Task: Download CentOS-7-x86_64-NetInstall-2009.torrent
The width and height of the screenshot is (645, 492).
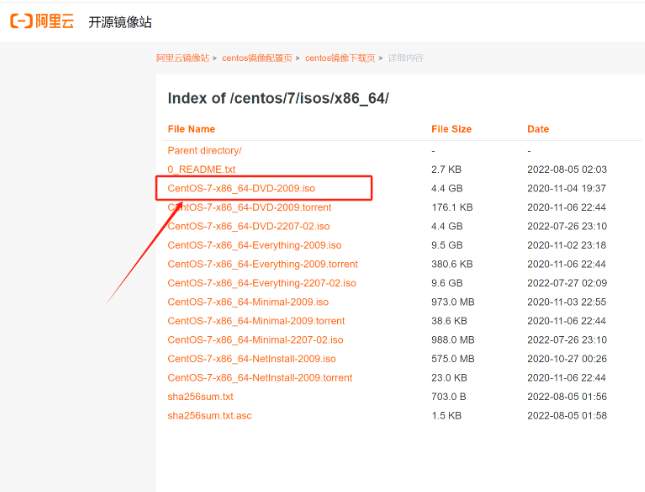Action: [x=260, y=378]
